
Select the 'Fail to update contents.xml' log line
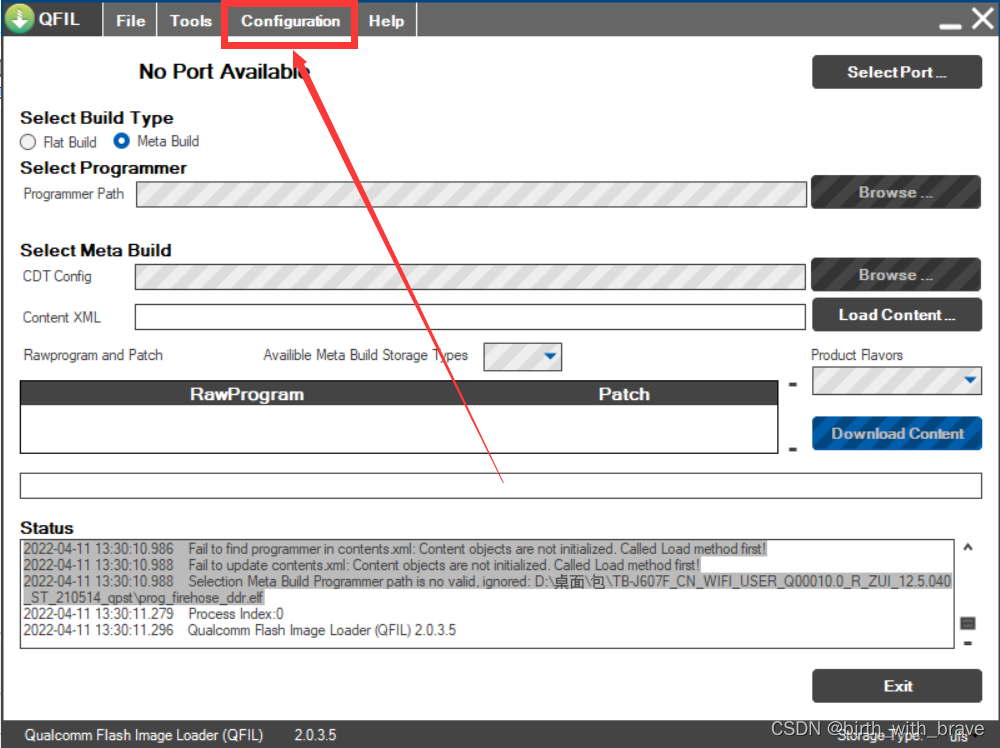[362, 565]
